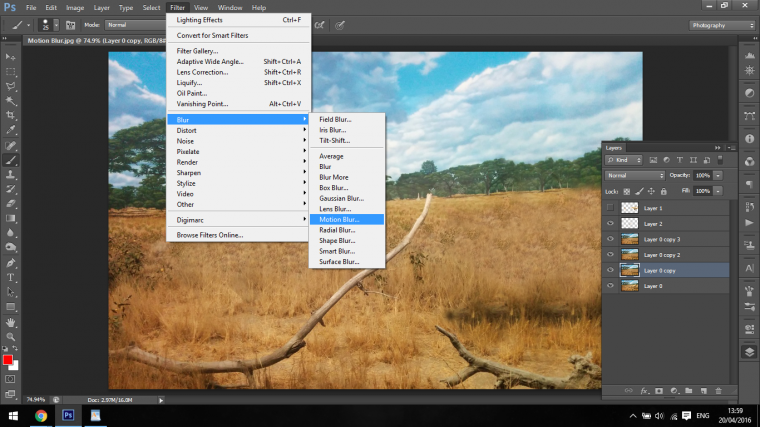760x427 pixels.
Task: Click the volume tray icon
Action: [659, 416]
